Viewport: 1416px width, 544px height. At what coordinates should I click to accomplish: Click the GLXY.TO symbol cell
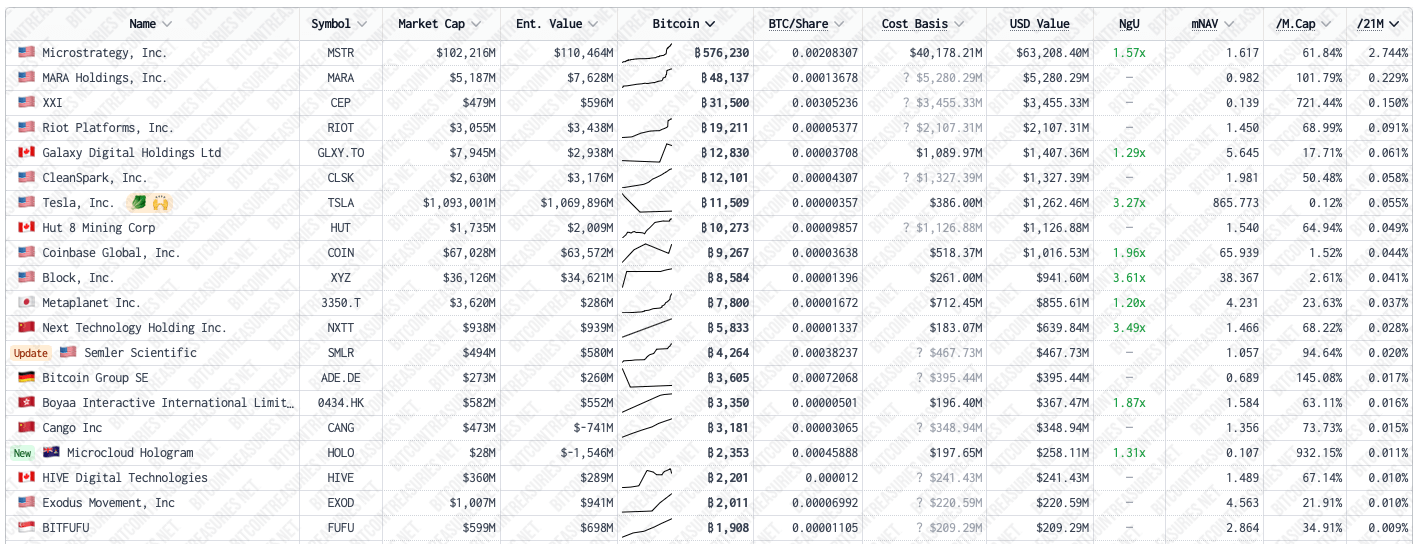[x=340, y=153]
